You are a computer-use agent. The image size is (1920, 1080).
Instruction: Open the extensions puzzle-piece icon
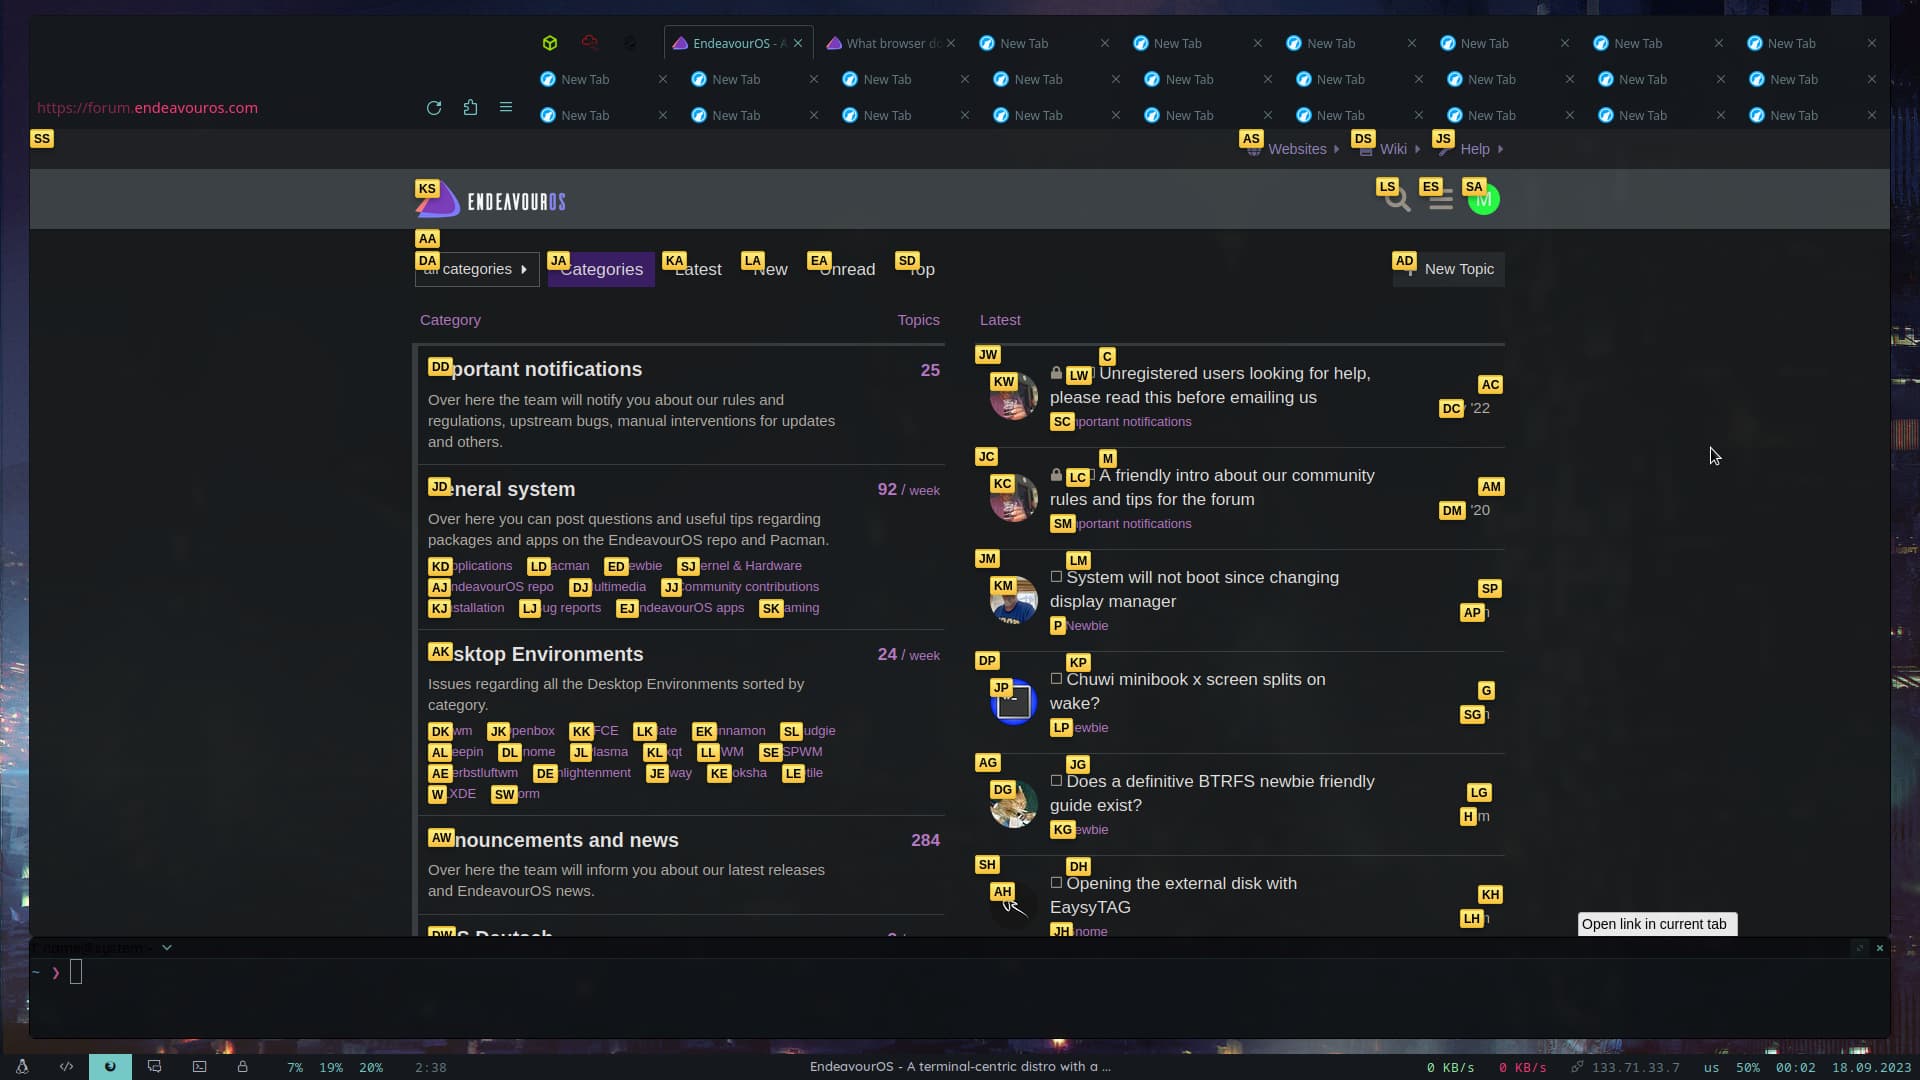pos(470,108)
